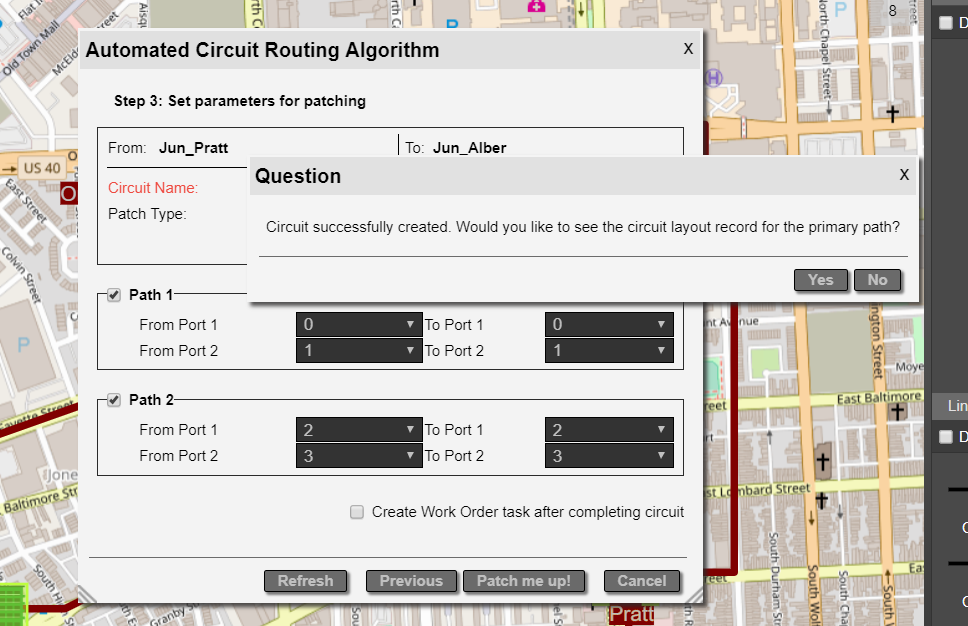Expand Path 1 To Port 2 dropdown

pos(609,351)
